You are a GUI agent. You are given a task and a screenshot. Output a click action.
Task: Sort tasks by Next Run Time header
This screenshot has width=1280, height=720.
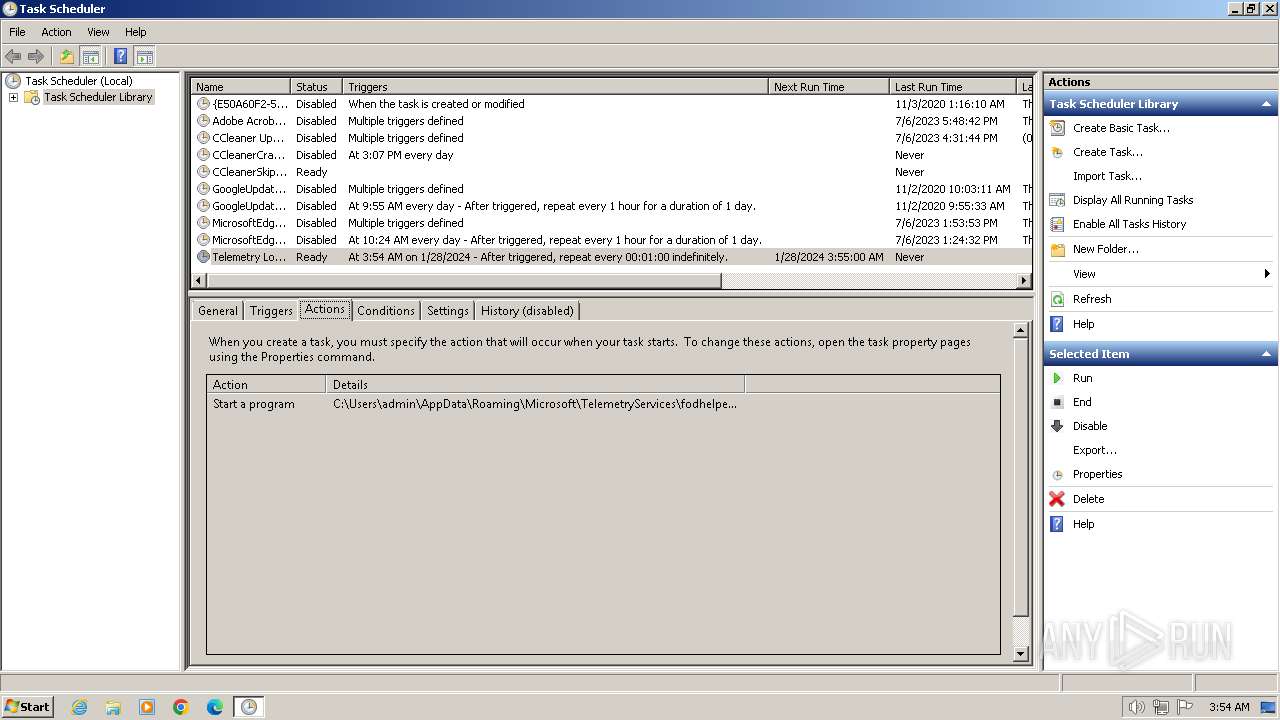coord(828,87)
